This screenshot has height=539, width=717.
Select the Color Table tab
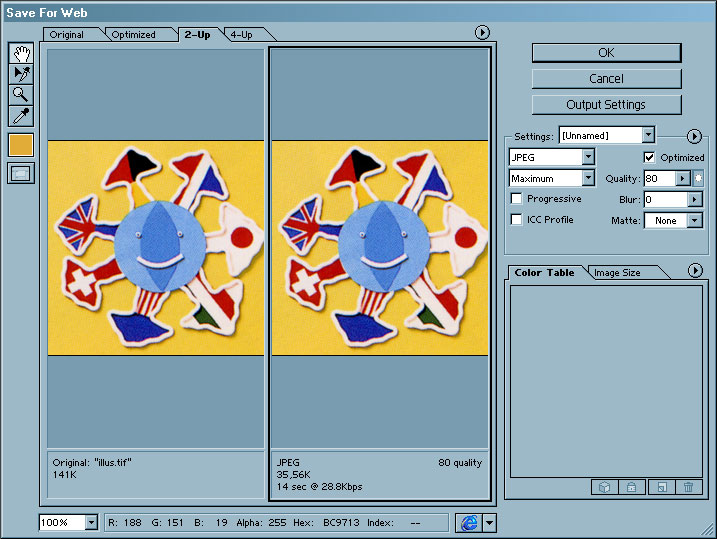point(544,272)
